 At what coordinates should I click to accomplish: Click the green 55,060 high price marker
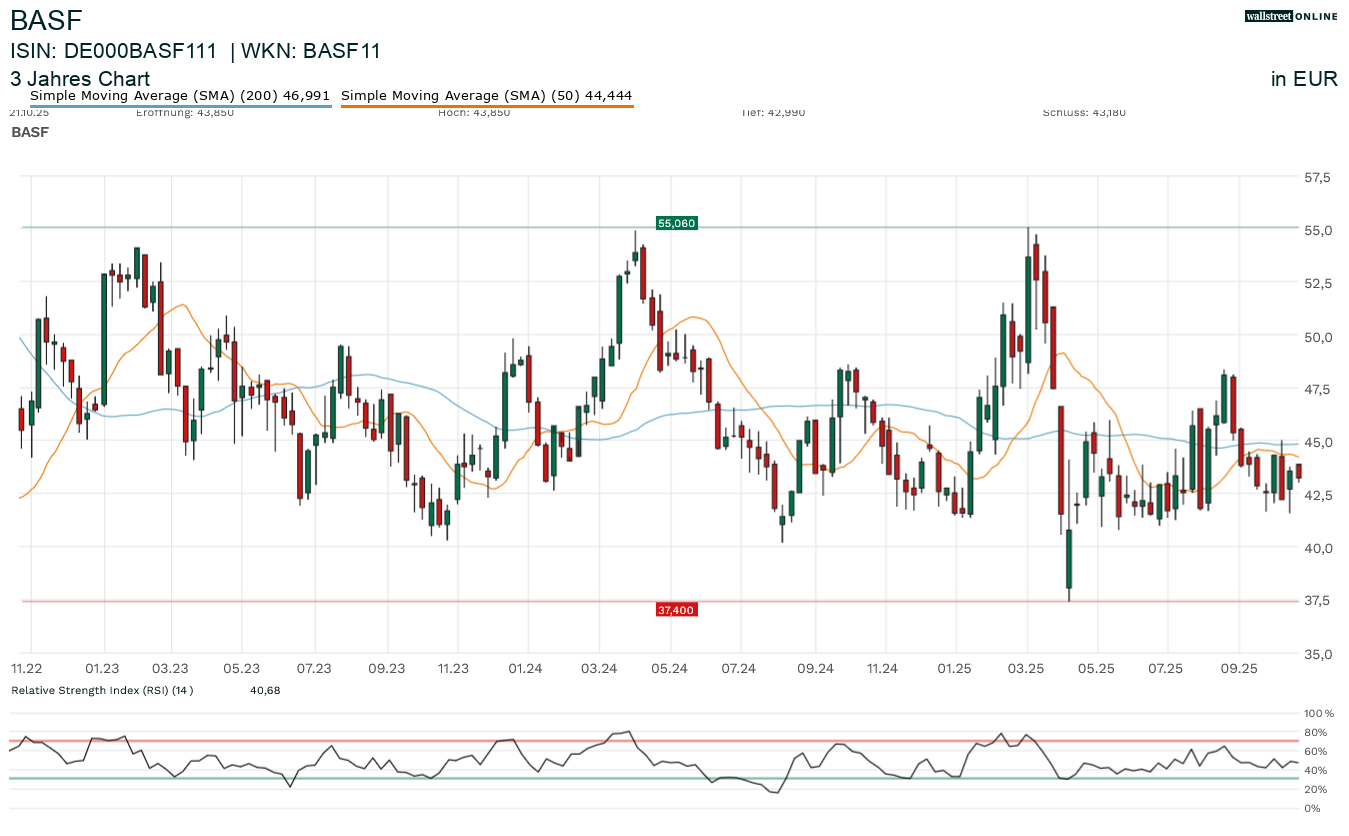coord(676,223)
